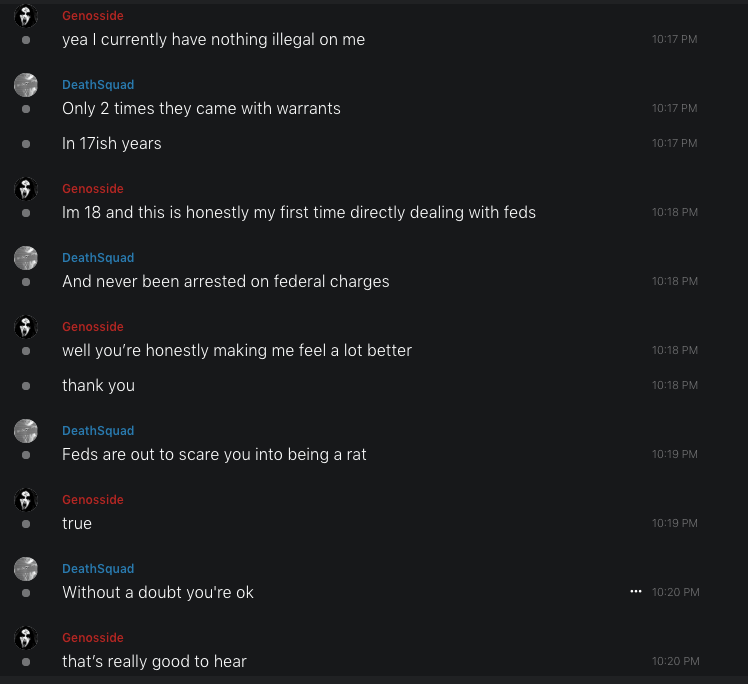Image resolution: width=748 pixels, height=684 pixels.
Task: Click the "Feds are out to scare you" message
Action: click(x=214, y=454)
